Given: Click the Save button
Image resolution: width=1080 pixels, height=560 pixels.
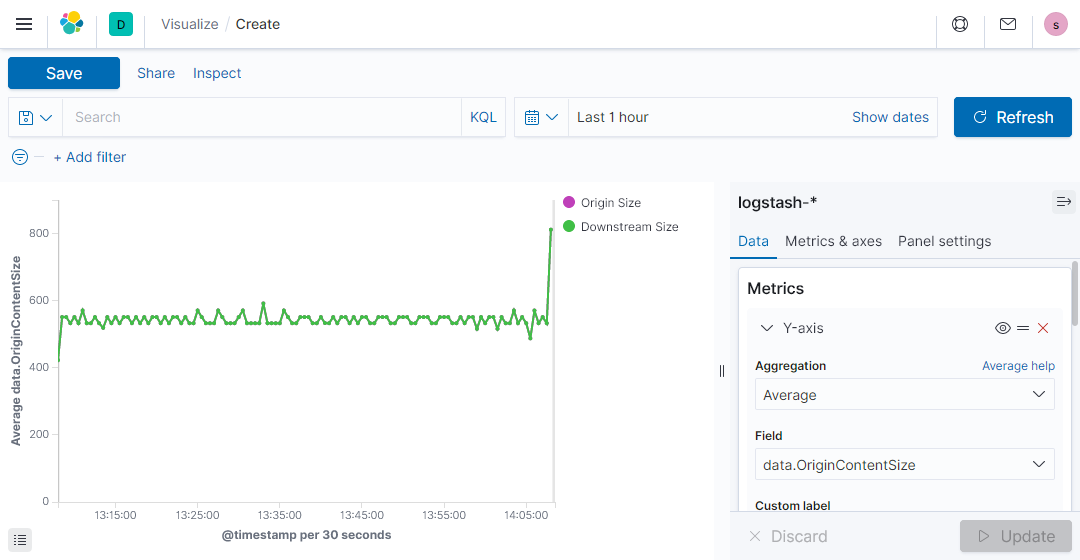Looking at the screenshot, I should [64, 73].
